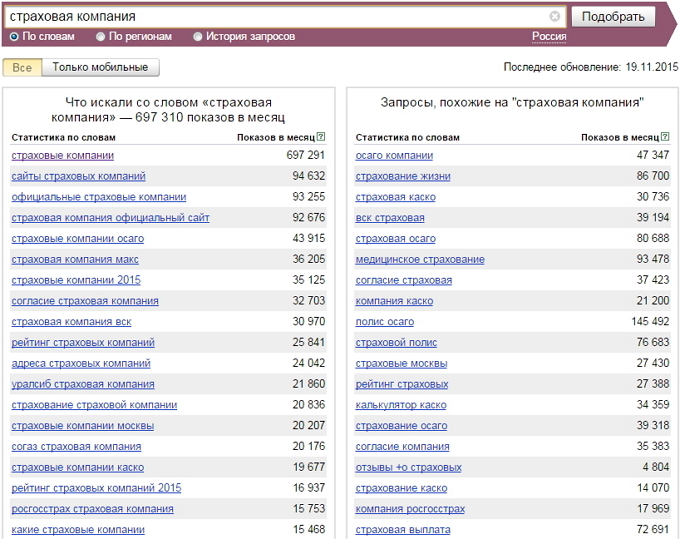Viewport: 680px width, 539px height.
Task: Open the 'страховая компания вск' link
Action: click(x=72, y=322)
